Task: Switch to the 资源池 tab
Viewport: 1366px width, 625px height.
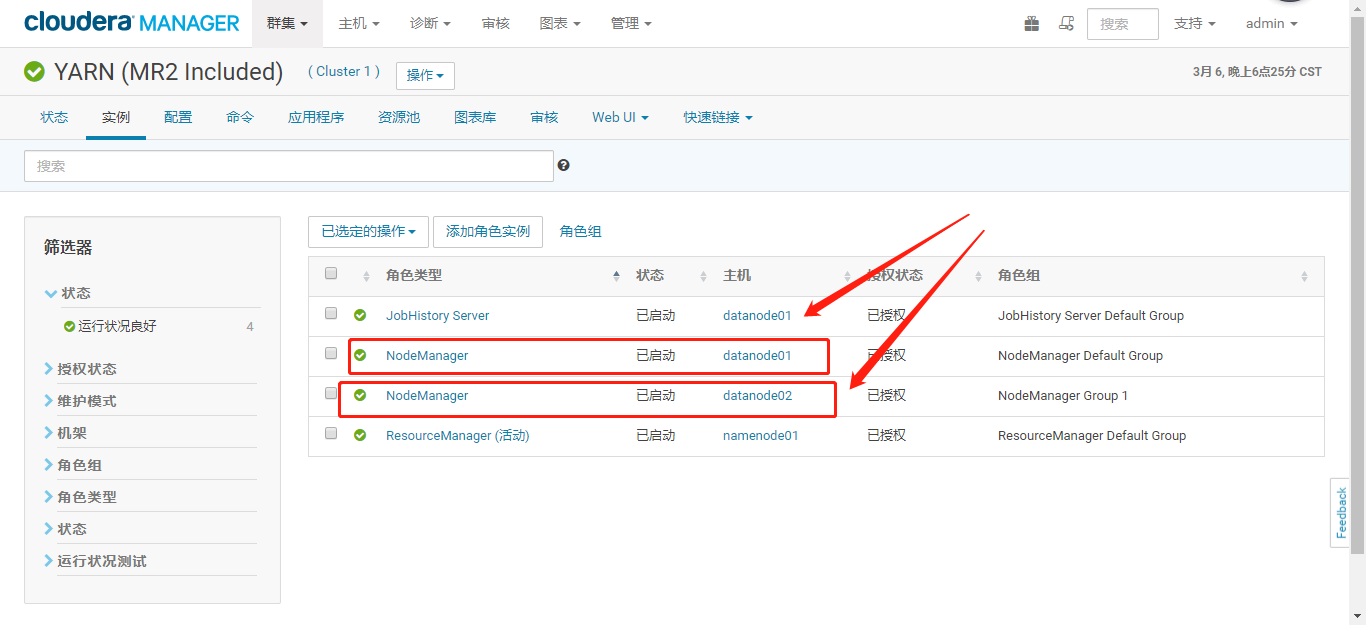Action: click(399, 117)
